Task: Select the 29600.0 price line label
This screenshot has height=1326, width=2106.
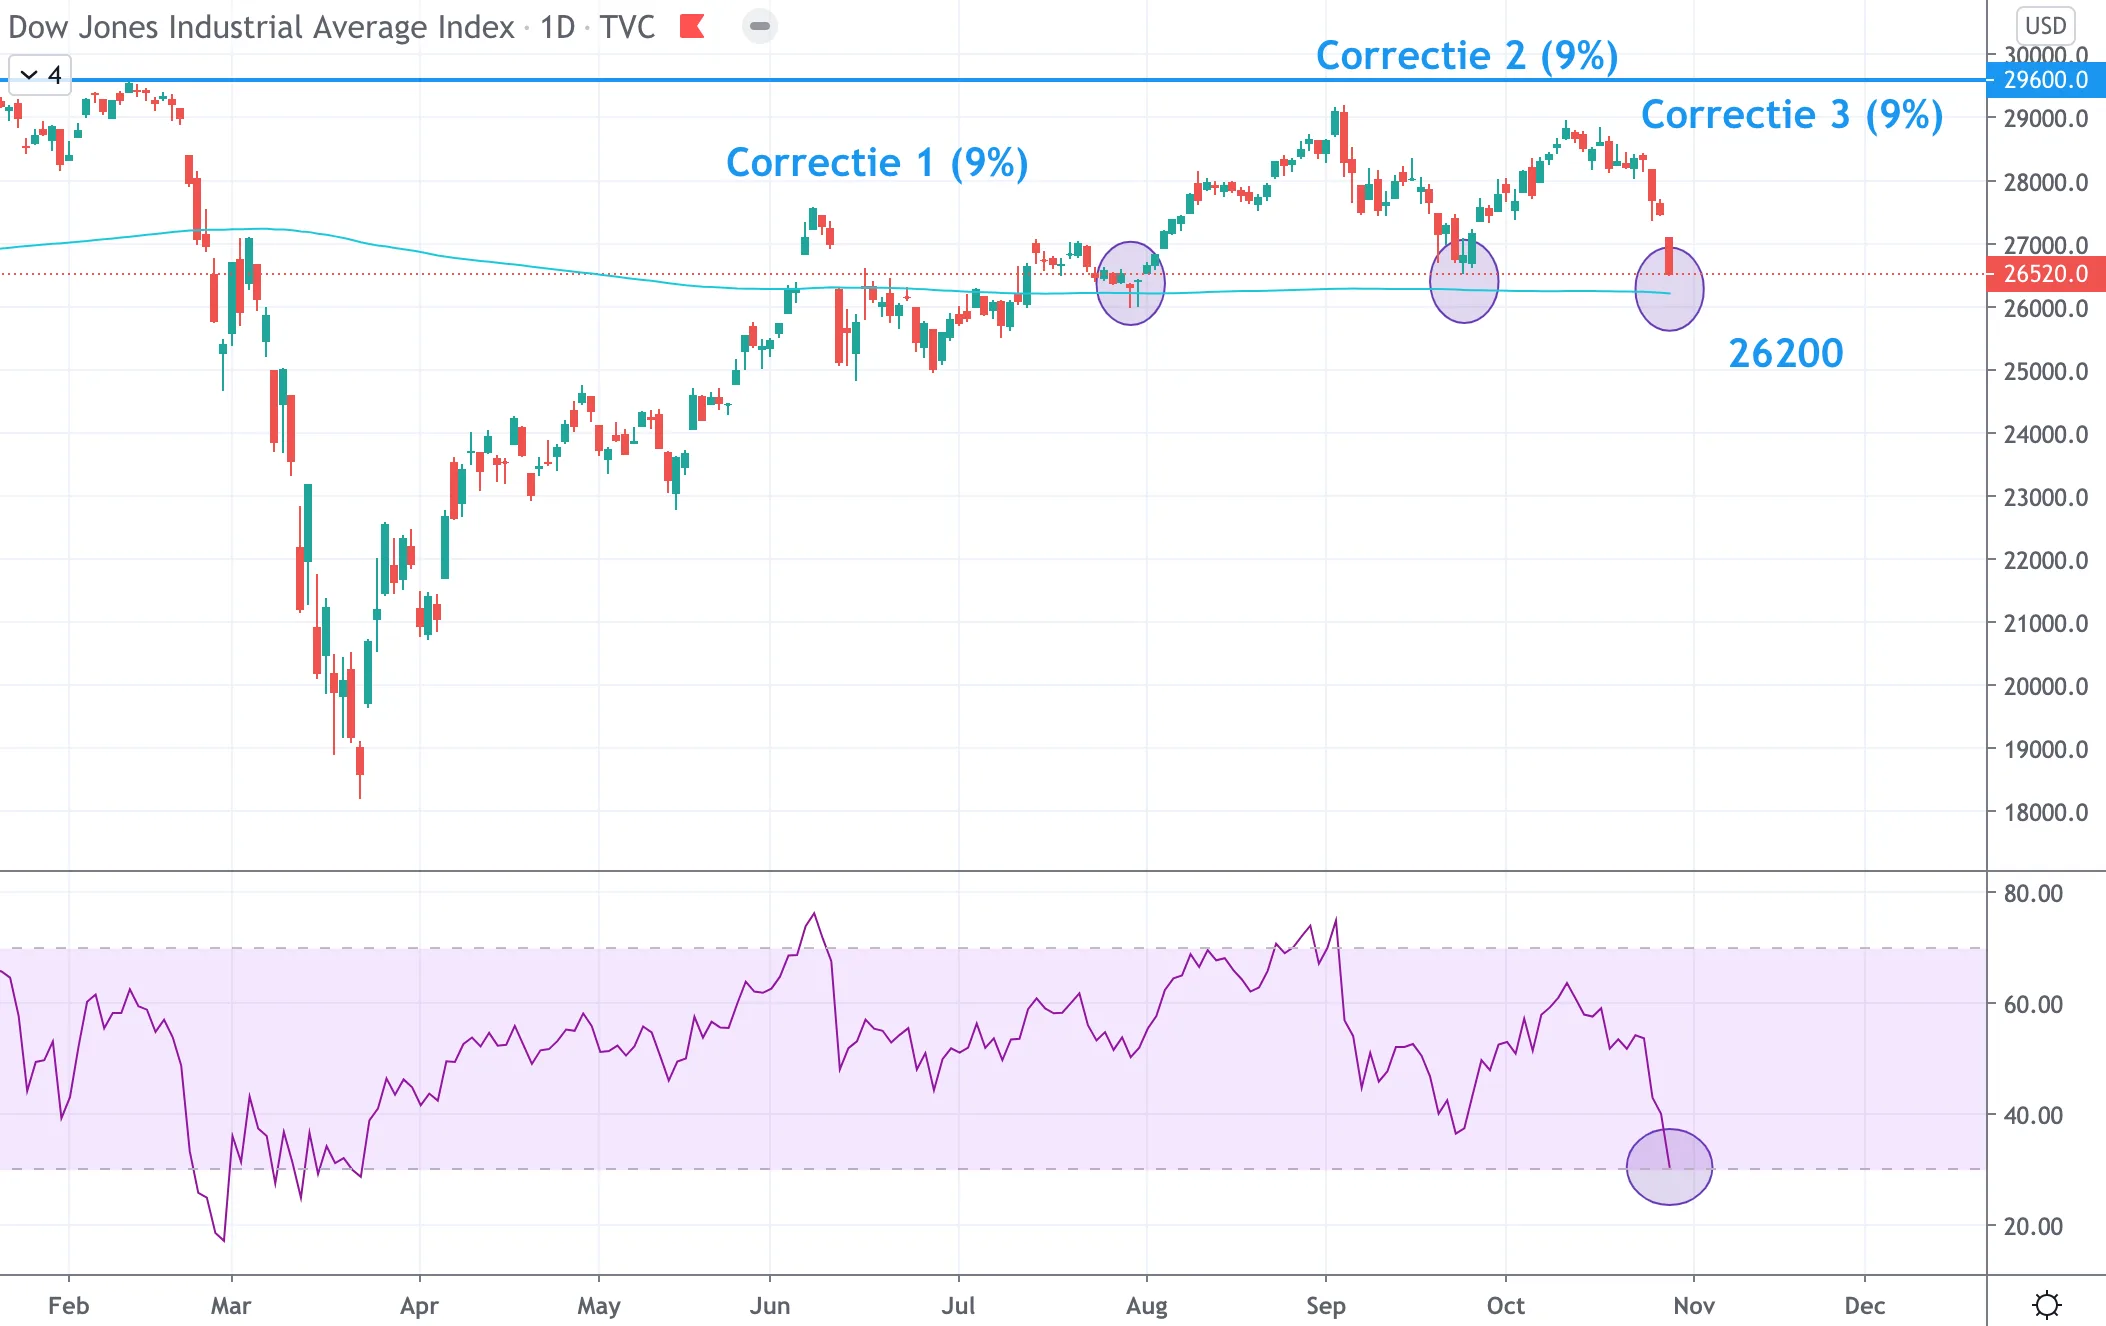Action: (2046, 80)
